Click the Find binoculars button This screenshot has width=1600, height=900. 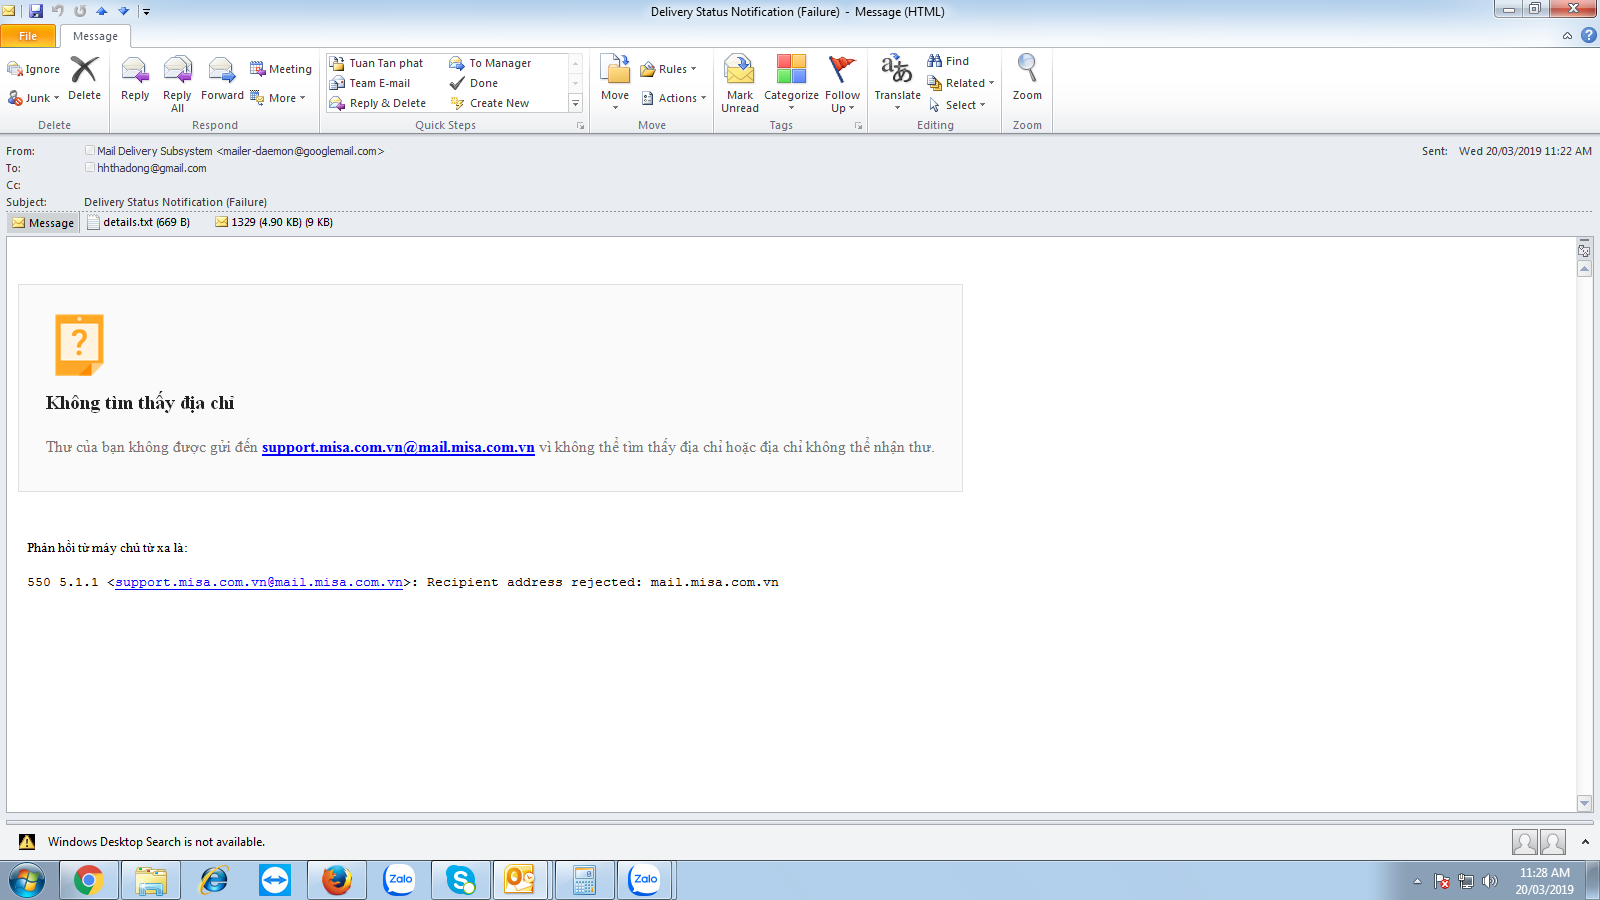(x=948, y=61)
